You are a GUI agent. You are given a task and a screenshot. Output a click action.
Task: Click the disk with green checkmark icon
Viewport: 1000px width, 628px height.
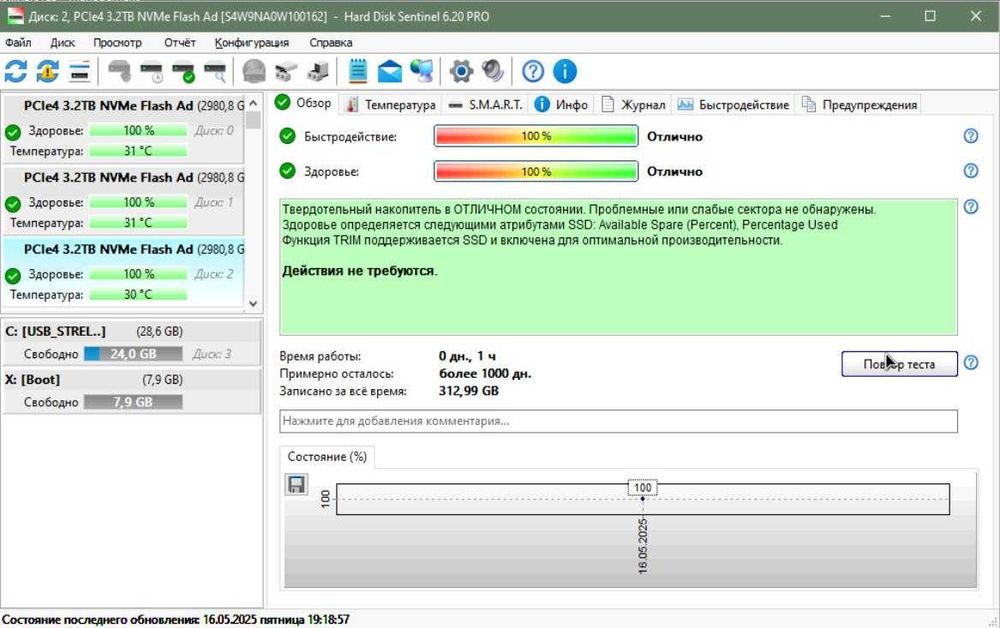click(x=184, y=71)
